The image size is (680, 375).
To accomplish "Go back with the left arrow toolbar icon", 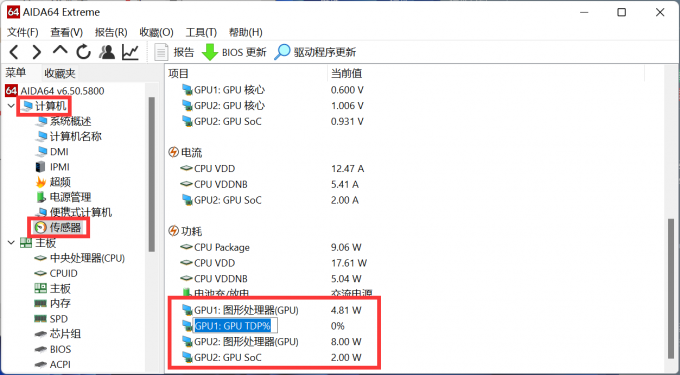I will (x=14, y=52).
